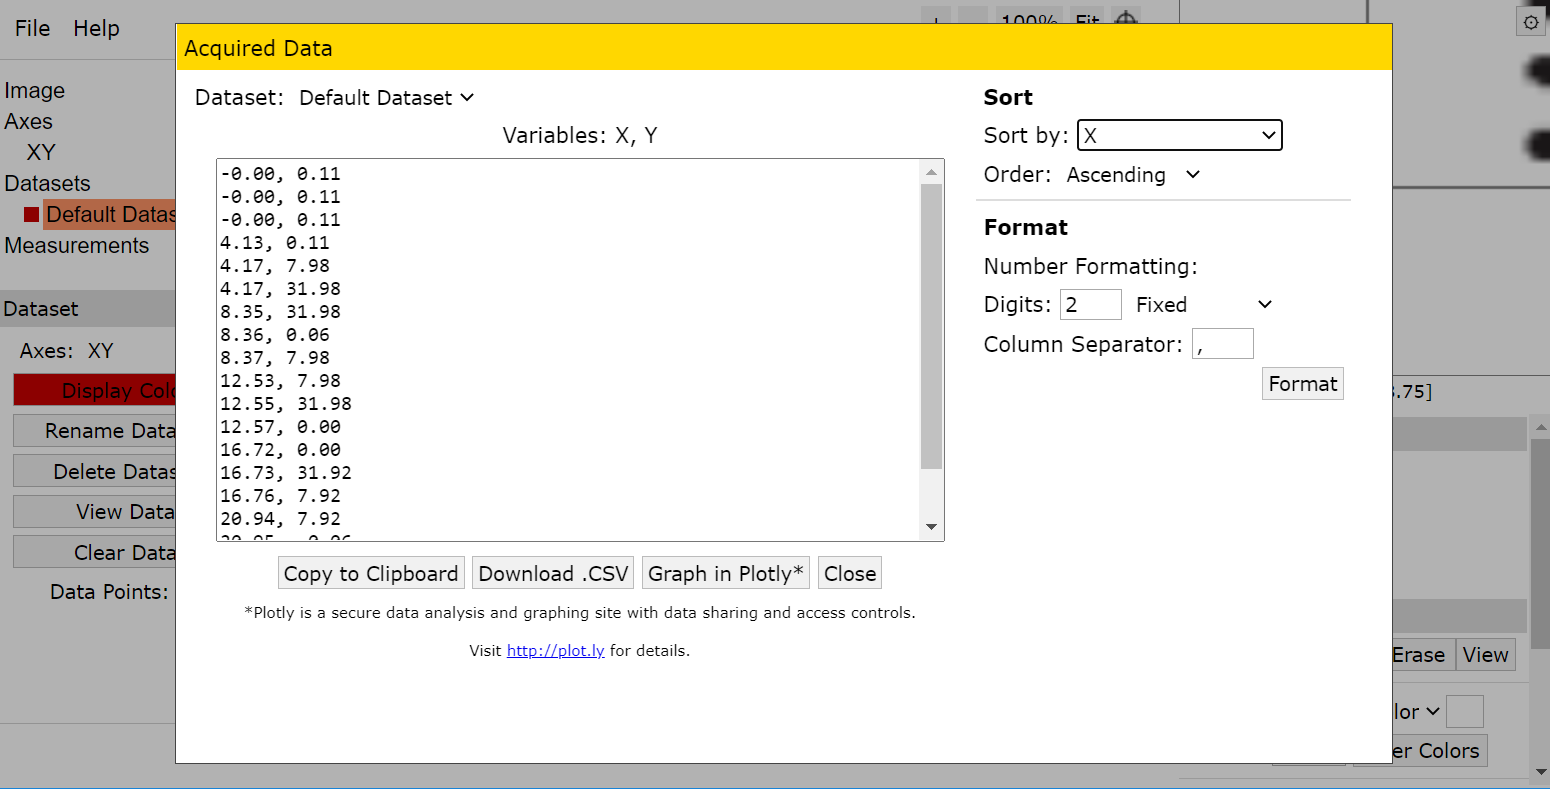
Task: Open the color dropdown in the right panel
Action: coord(1417,711)
